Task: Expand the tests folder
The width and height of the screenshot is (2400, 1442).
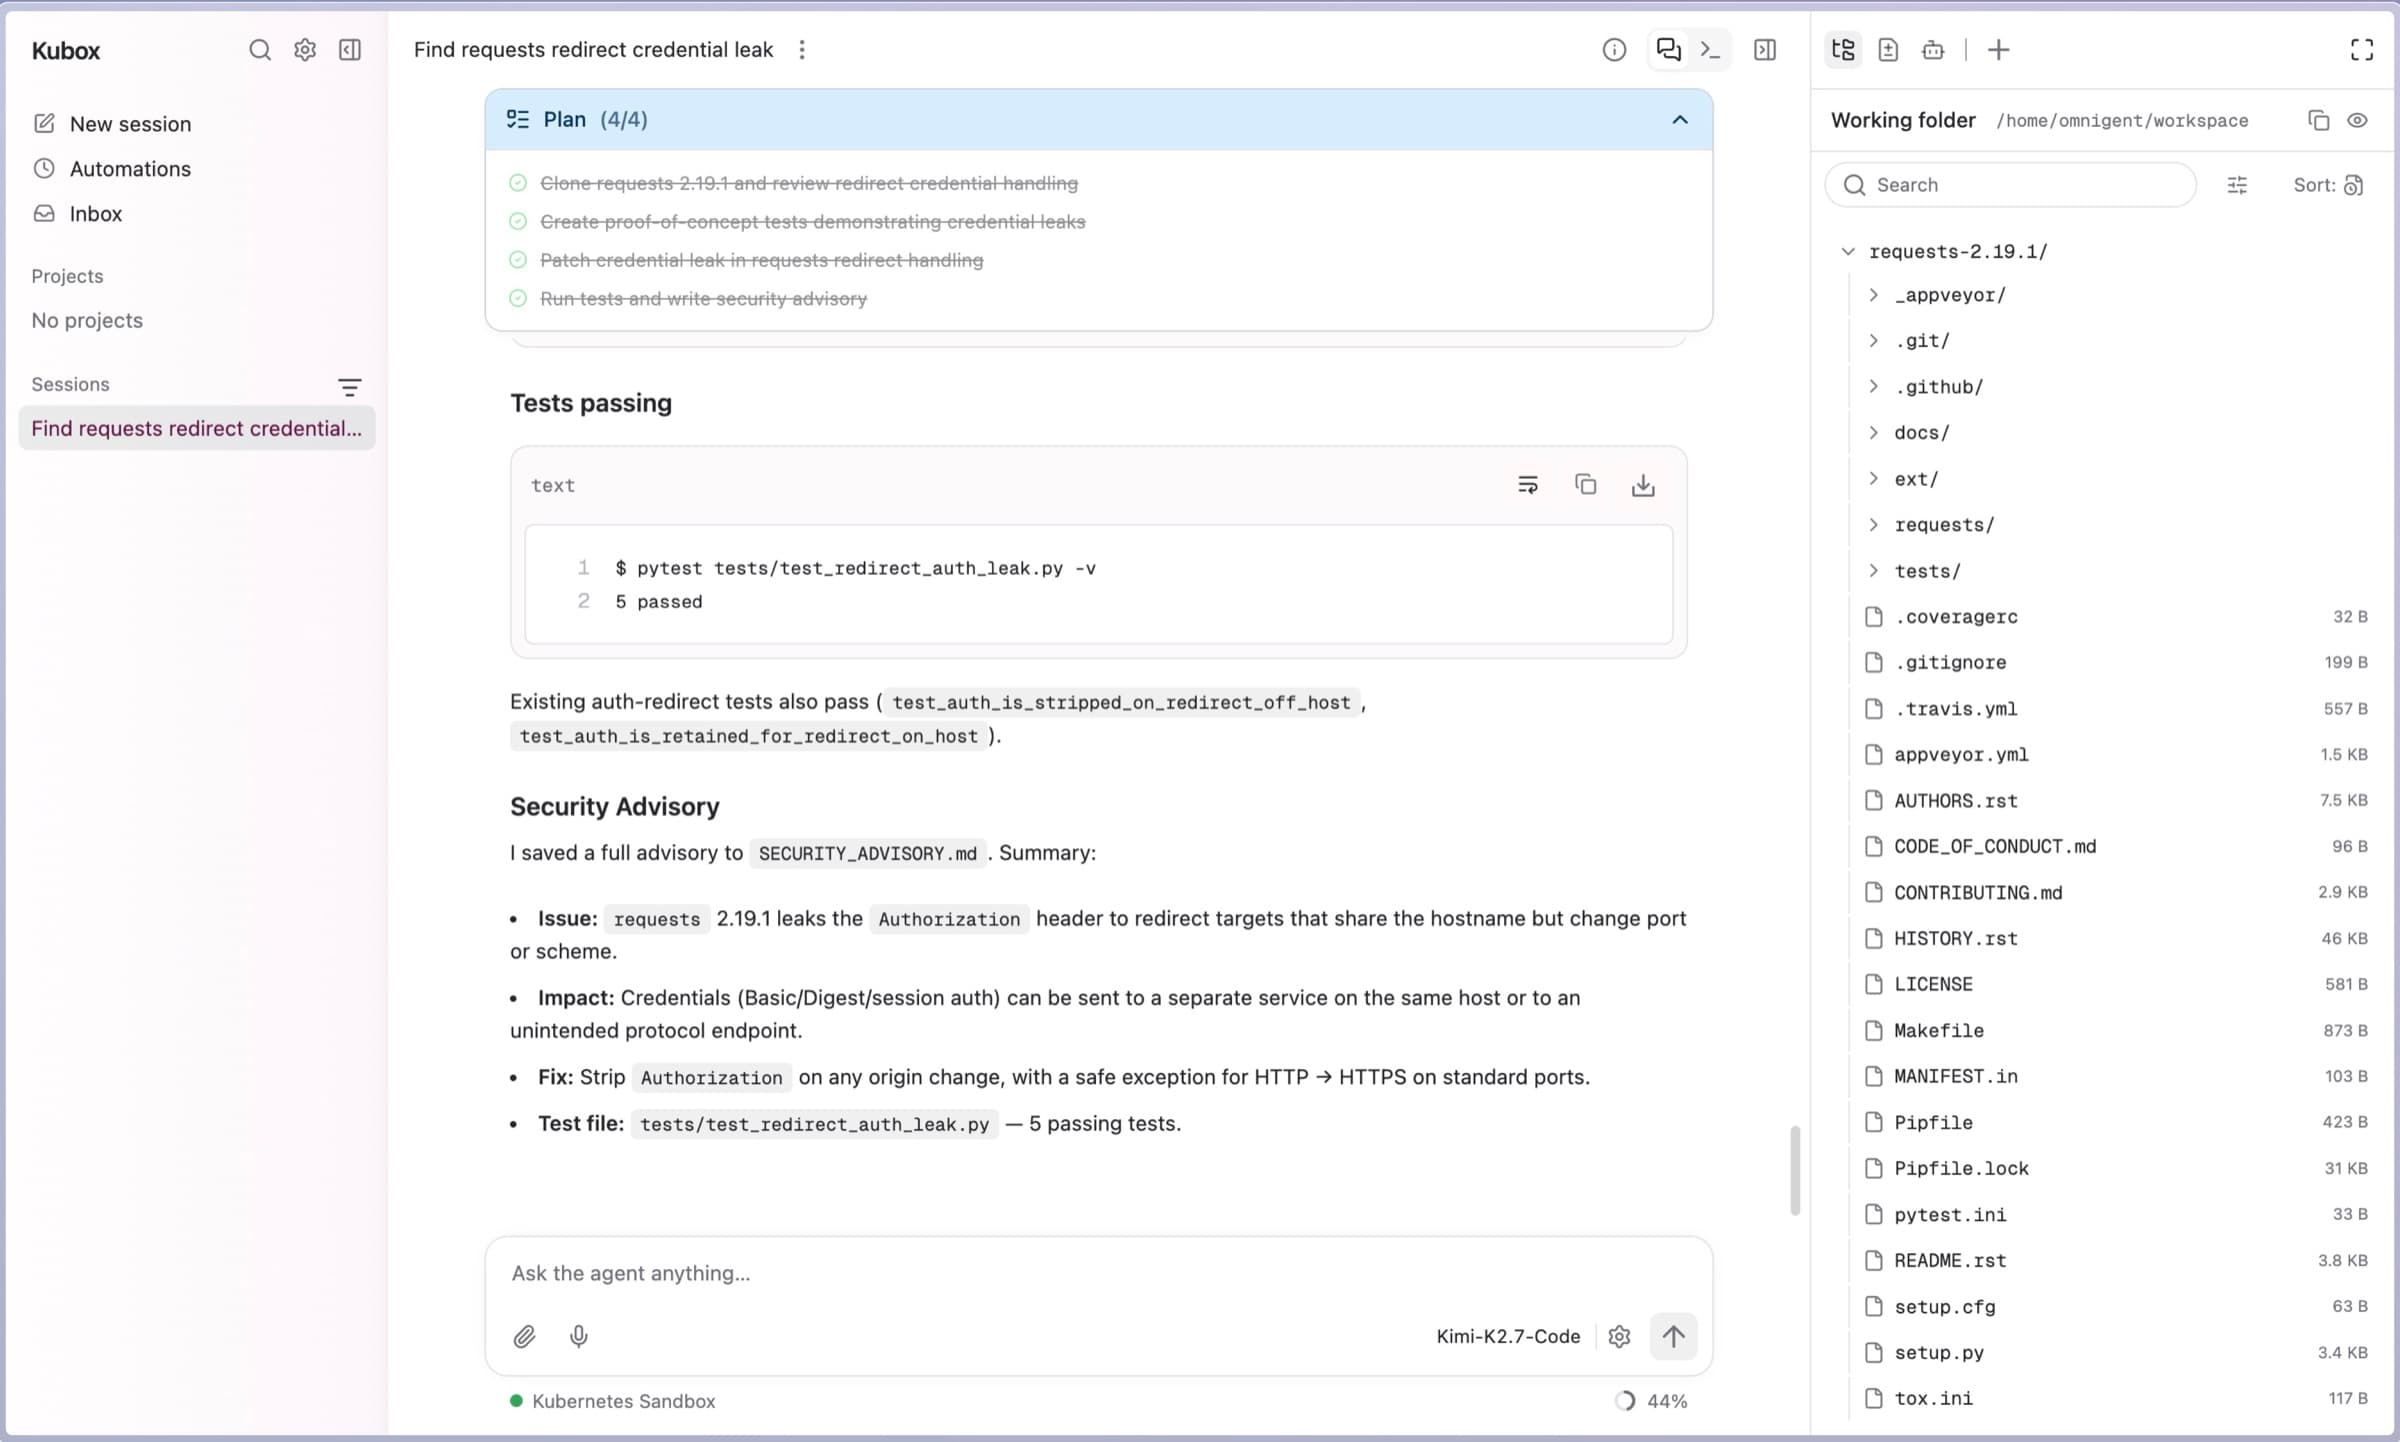Action: point(1874,571)
